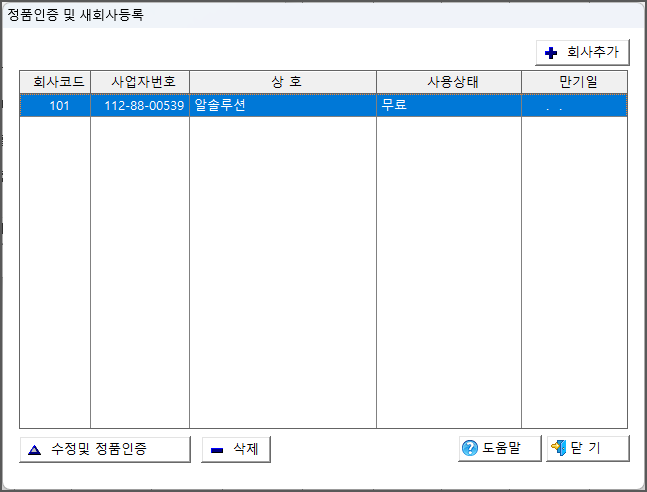
Task: Click the 무료 status cell
Action: 449,106
